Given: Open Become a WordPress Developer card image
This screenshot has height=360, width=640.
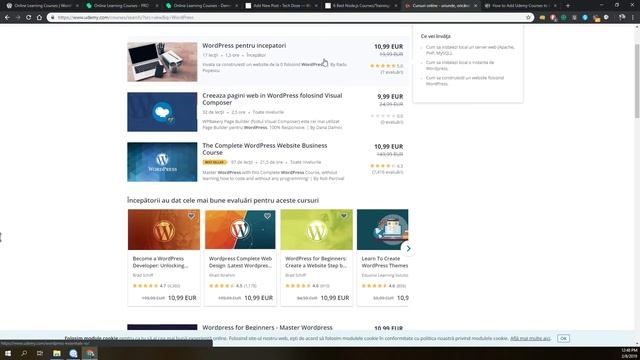Looking at the screenshot, I should tap(164, 229).
